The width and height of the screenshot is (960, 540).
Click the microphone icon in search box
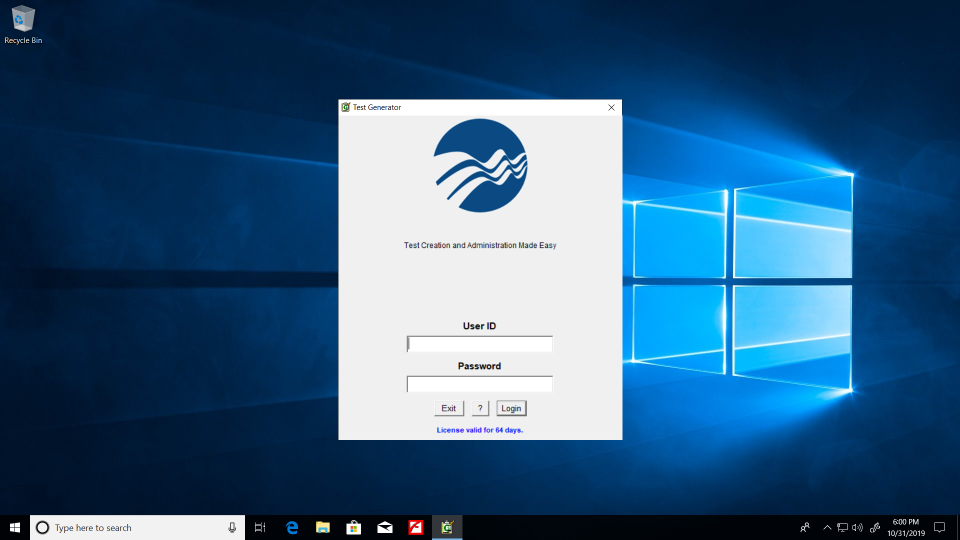click(232, 527)
